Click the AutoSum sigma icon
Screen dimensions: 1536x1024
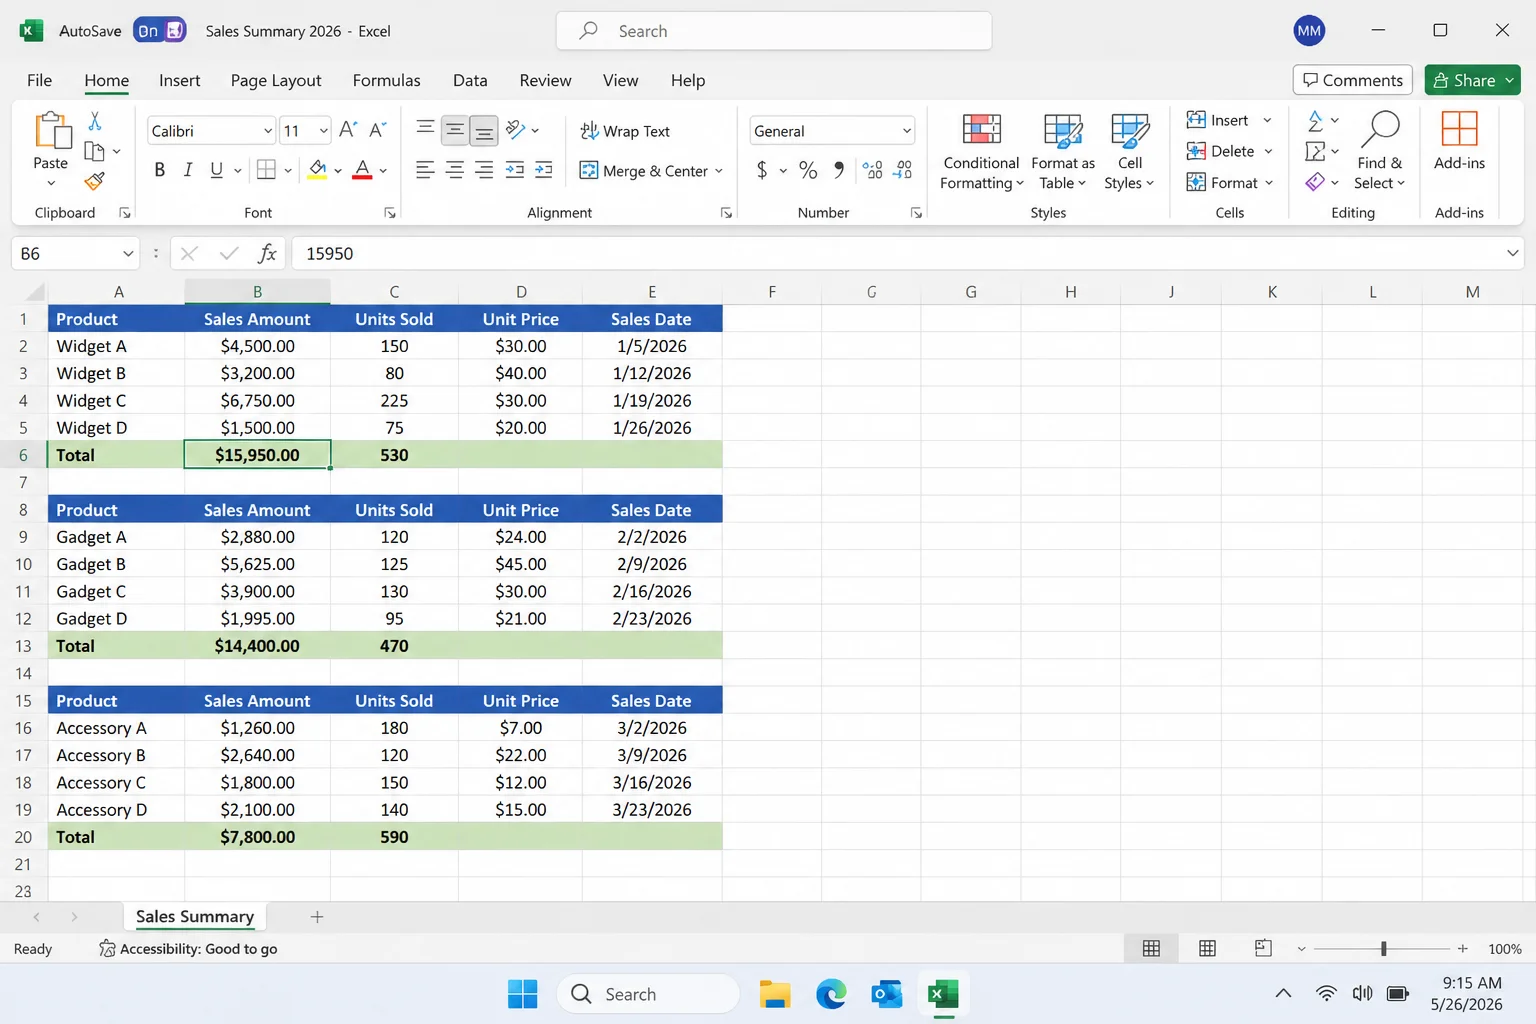[1315, 121]
